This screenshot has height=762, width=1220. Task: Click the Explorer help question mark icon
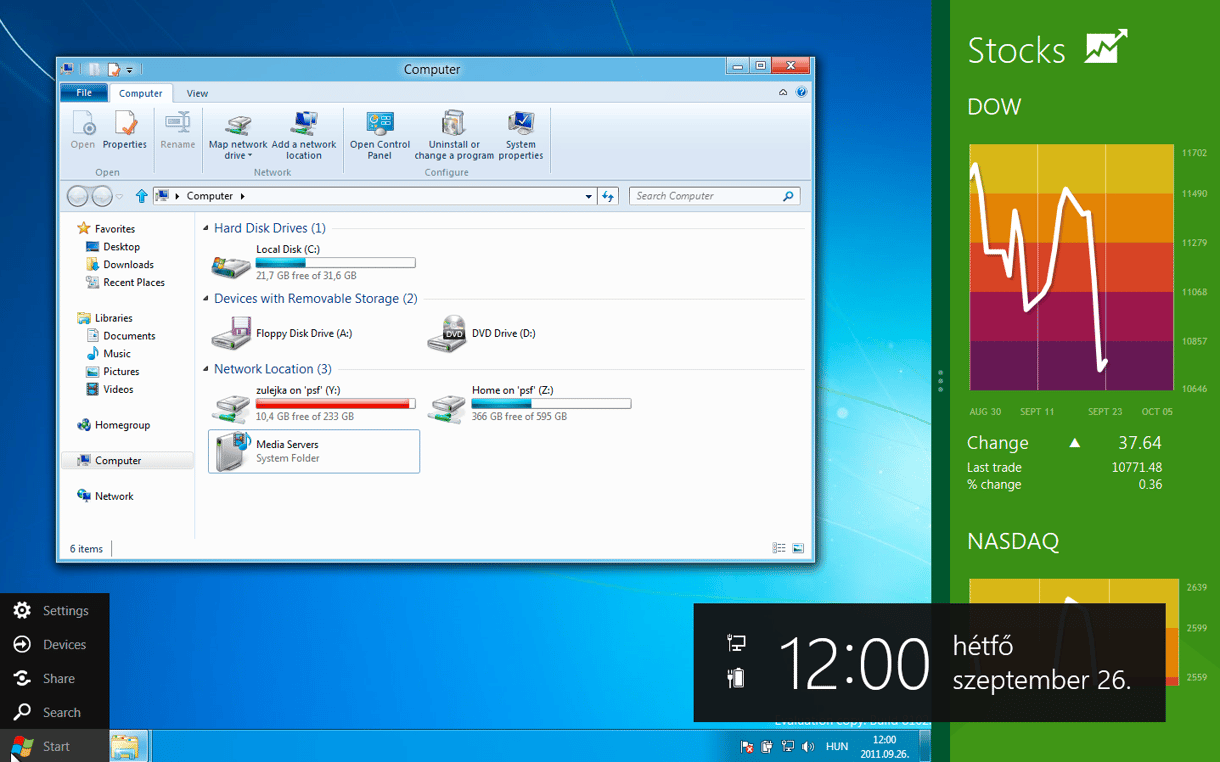(801, 92)
